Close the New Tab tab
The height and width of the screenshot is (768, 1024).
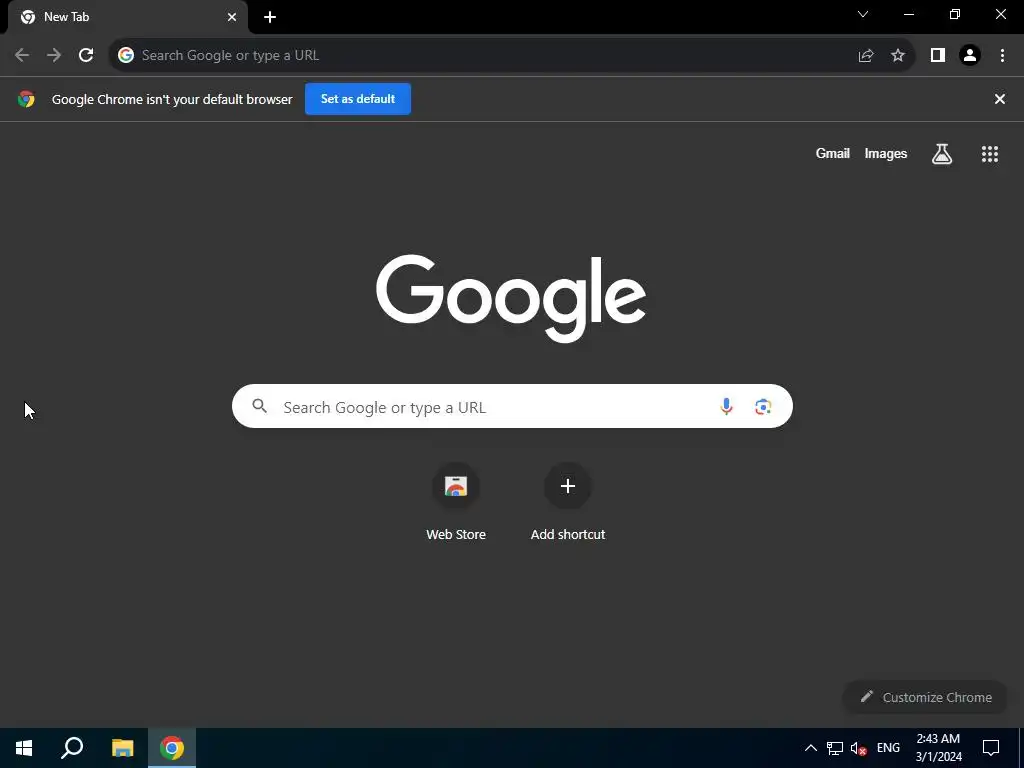232,17
